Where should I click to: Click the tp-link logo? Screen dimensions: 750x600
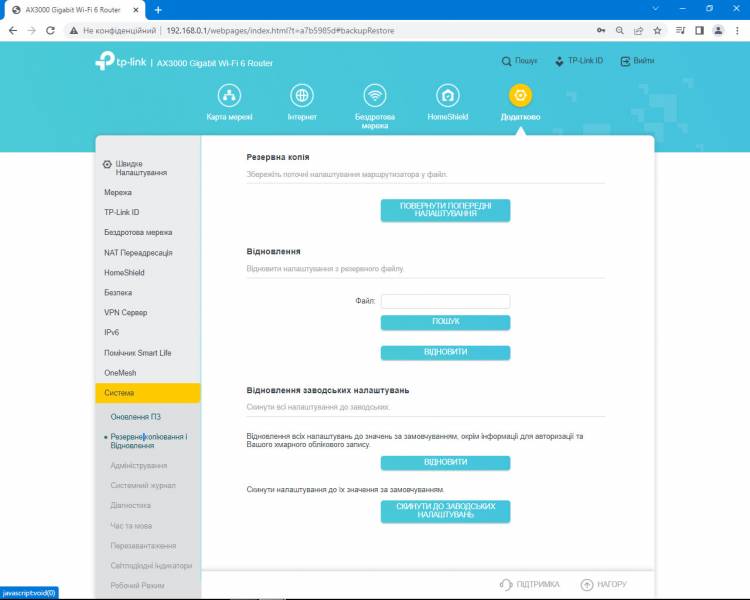[x=121, y=61]
